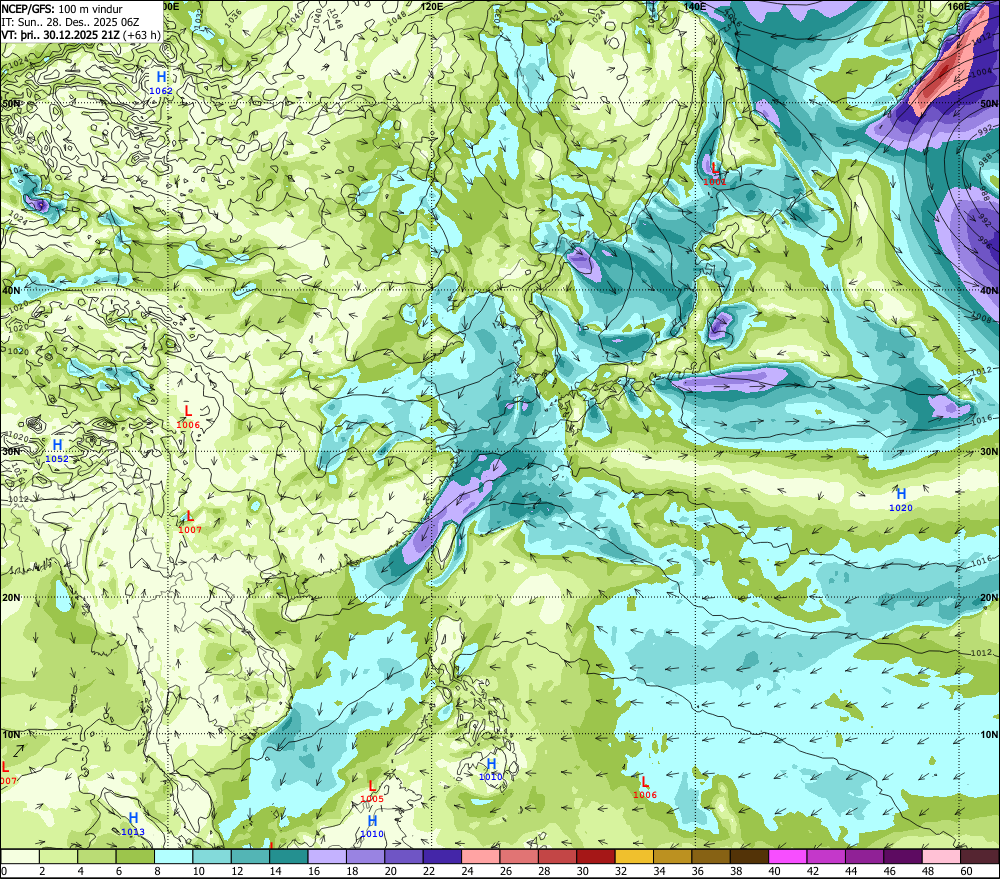Screen dimensions: 1000x879
Task: Pick the light purple 16–18 legend swatch
Action: [x=327, y=856]
